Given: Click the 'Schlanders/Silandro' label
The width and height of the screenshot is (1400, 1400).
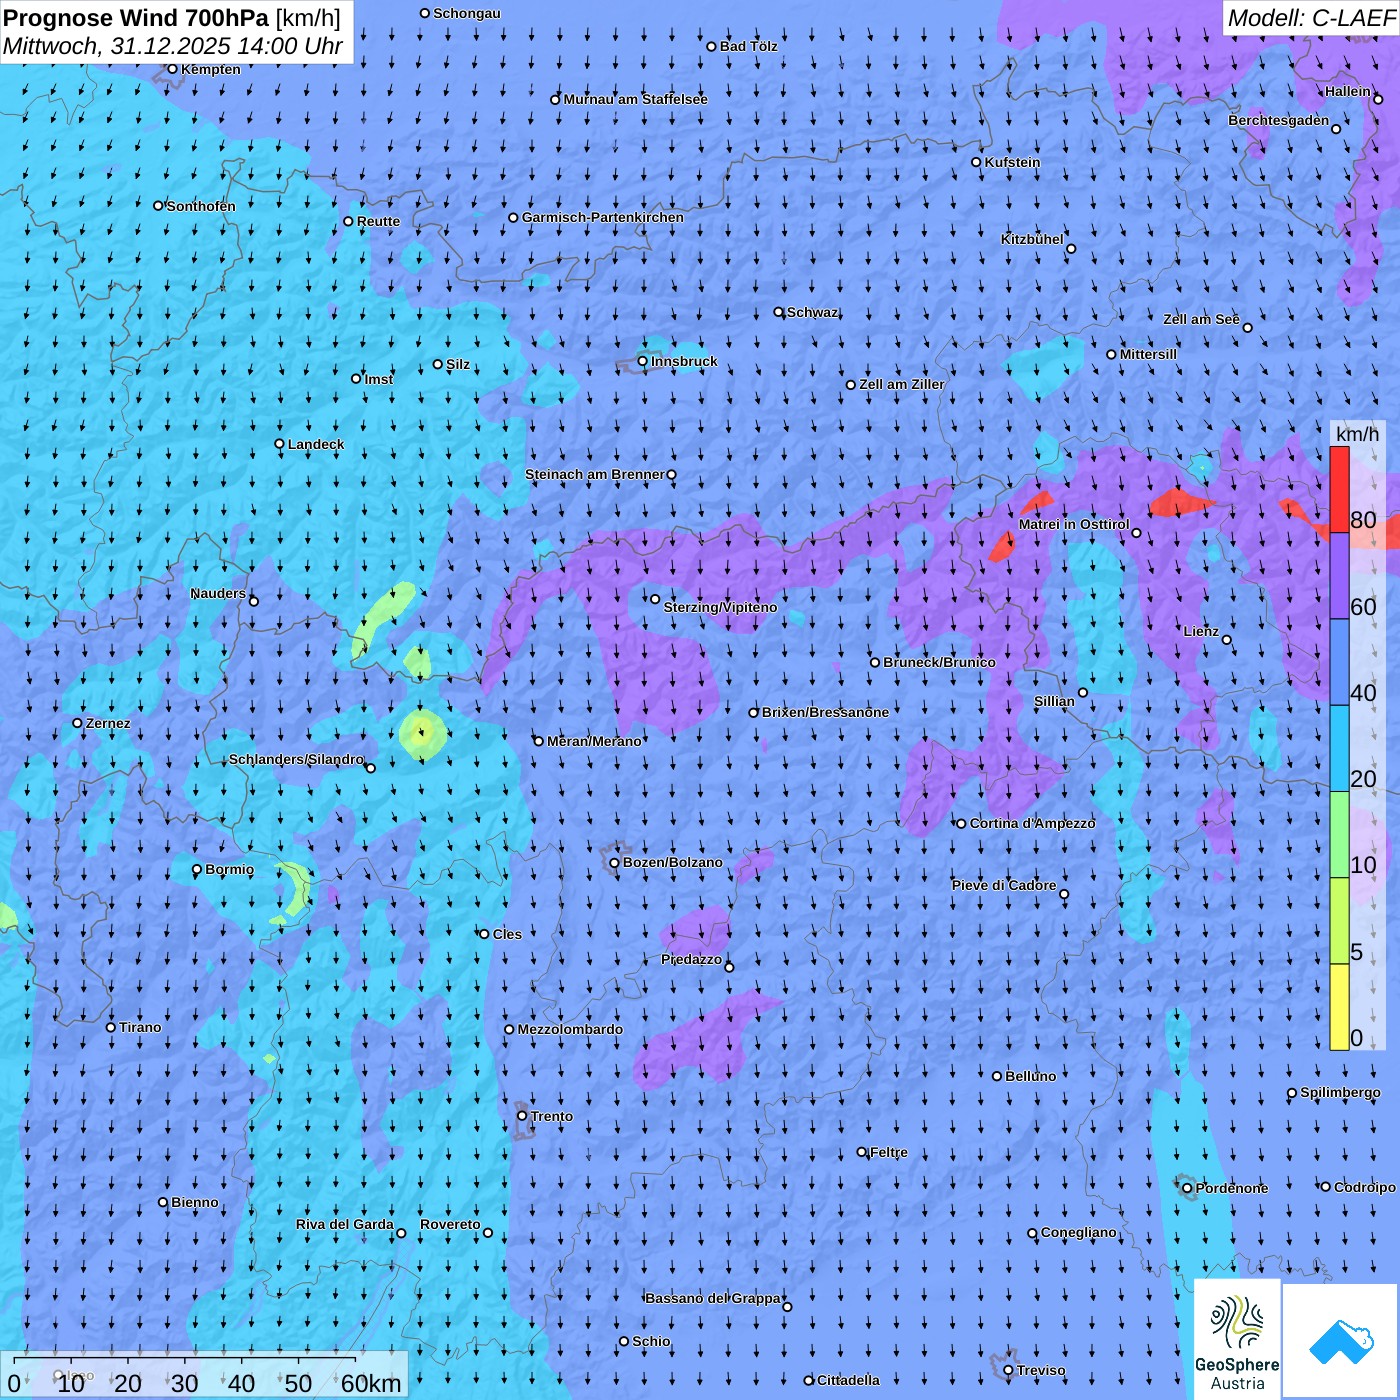Looking at the screenshot, I should [296, 759].
